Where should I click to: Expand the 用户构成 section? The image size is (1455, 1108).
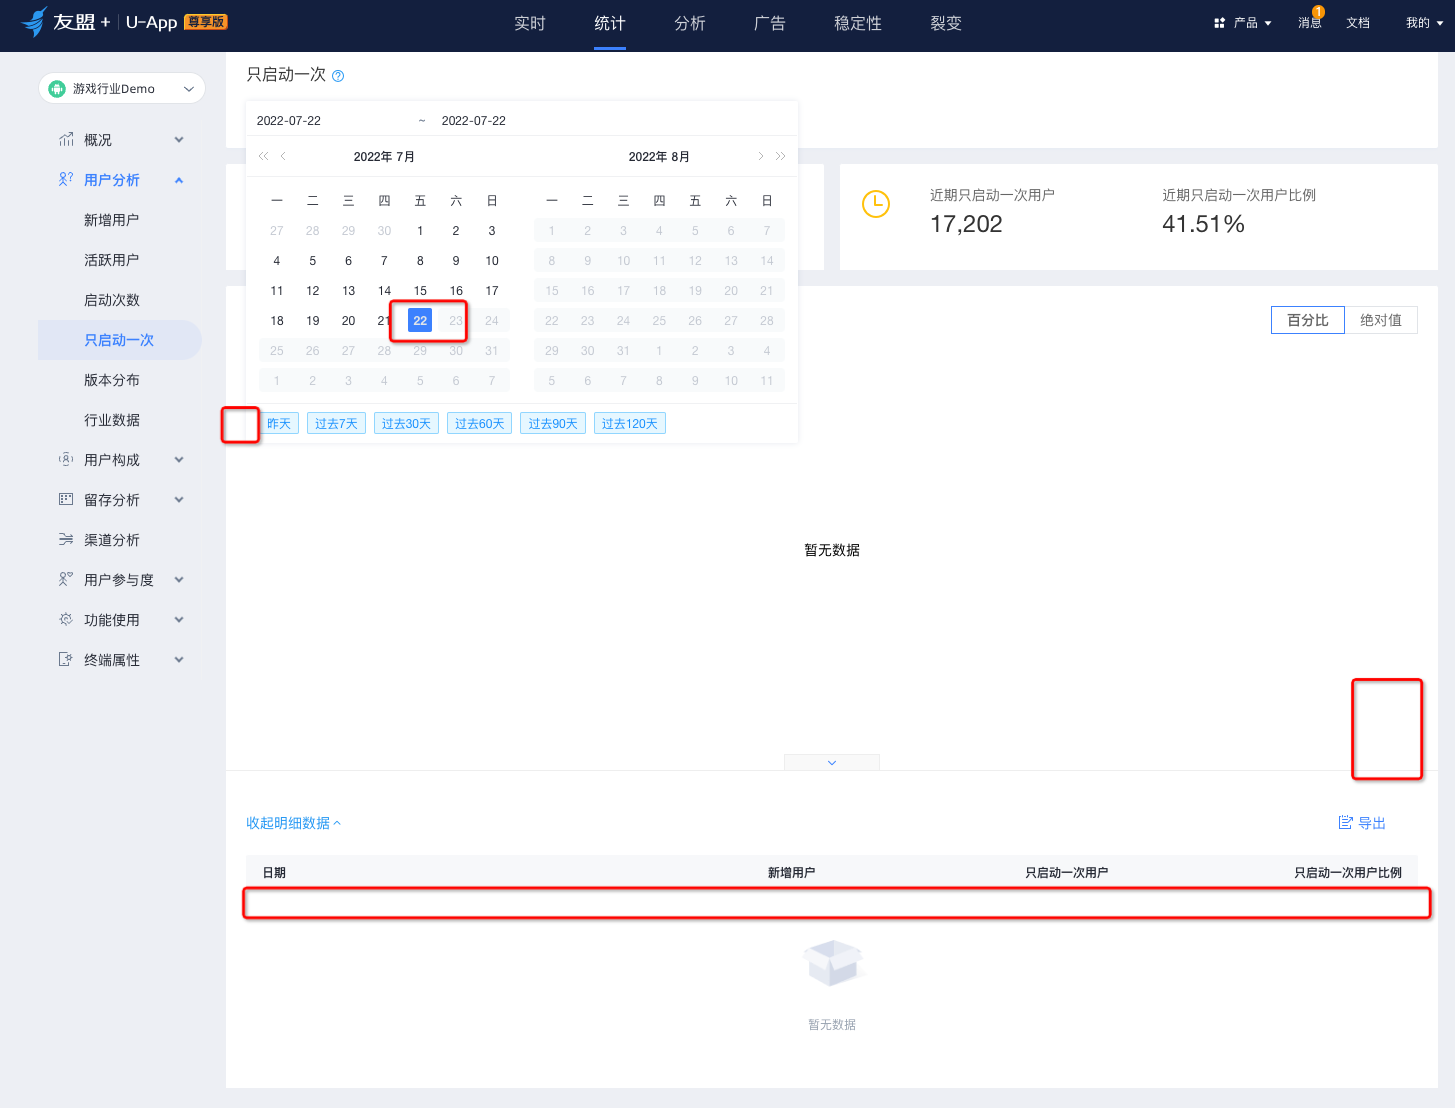[x=179, y=460]
